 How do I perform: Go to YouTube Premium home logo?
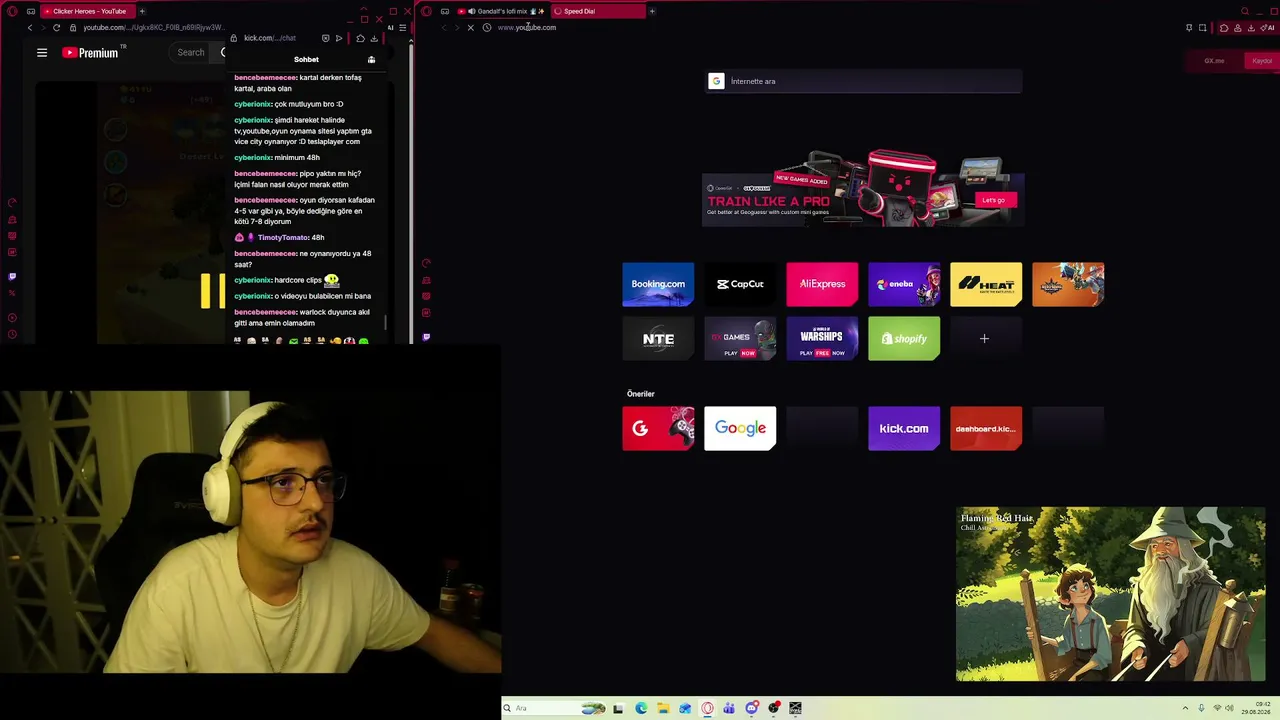(90, 53)
